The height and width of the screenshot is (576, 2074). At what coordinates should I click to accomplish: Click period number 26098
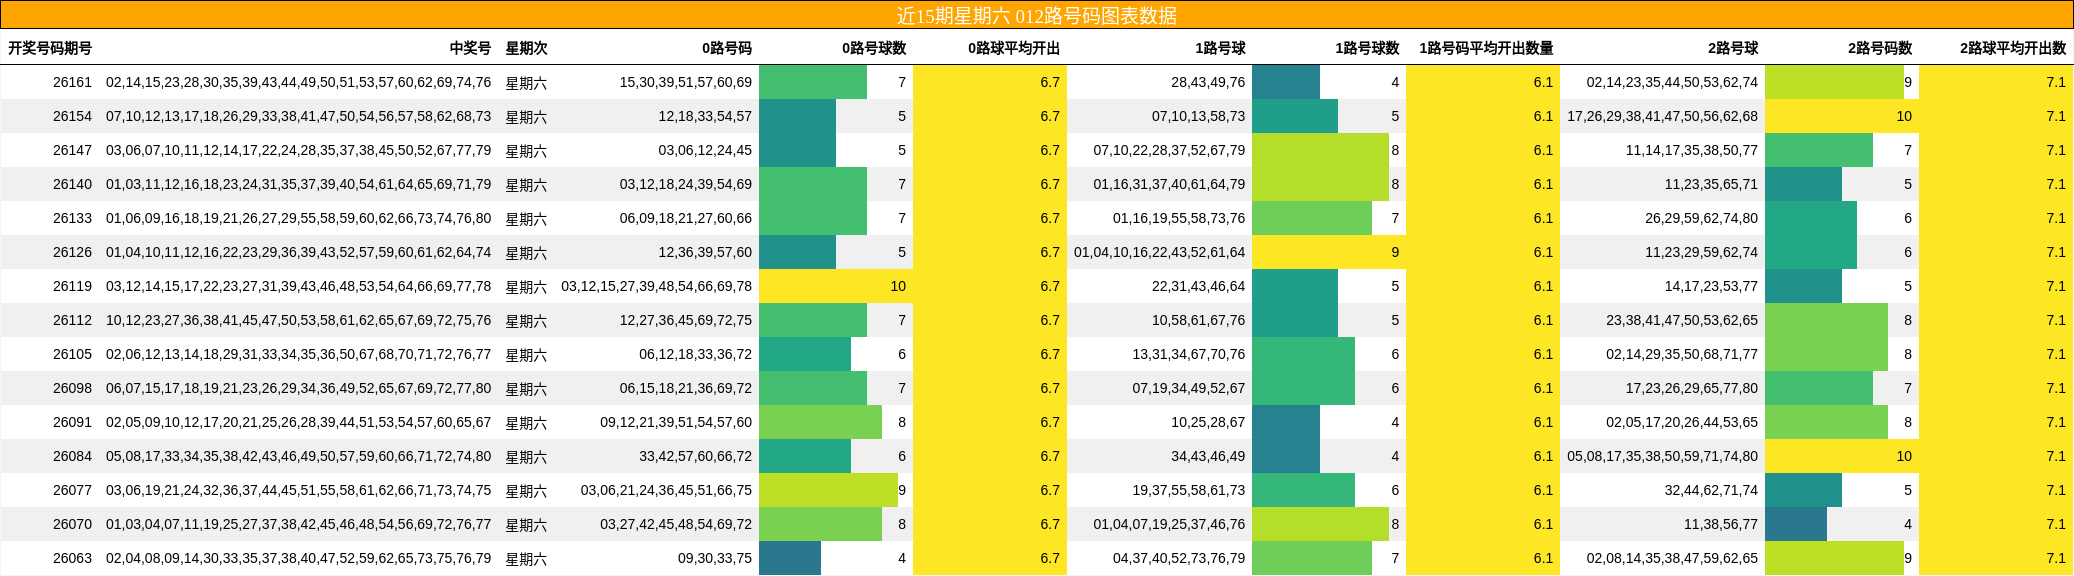click(72, 388)
